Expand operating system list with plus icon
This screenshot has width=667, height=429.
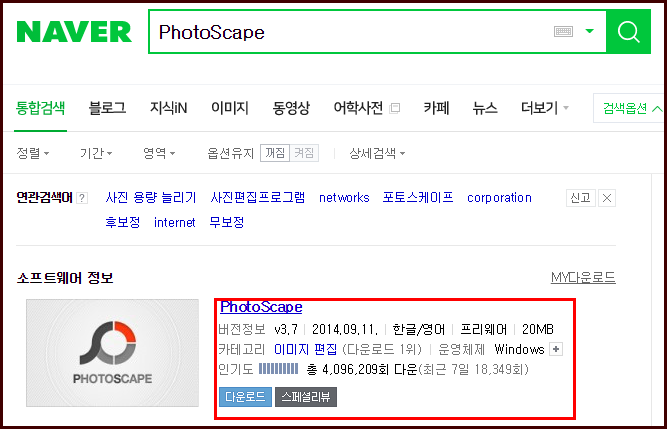pyautogui.click(x=556, y=349)
